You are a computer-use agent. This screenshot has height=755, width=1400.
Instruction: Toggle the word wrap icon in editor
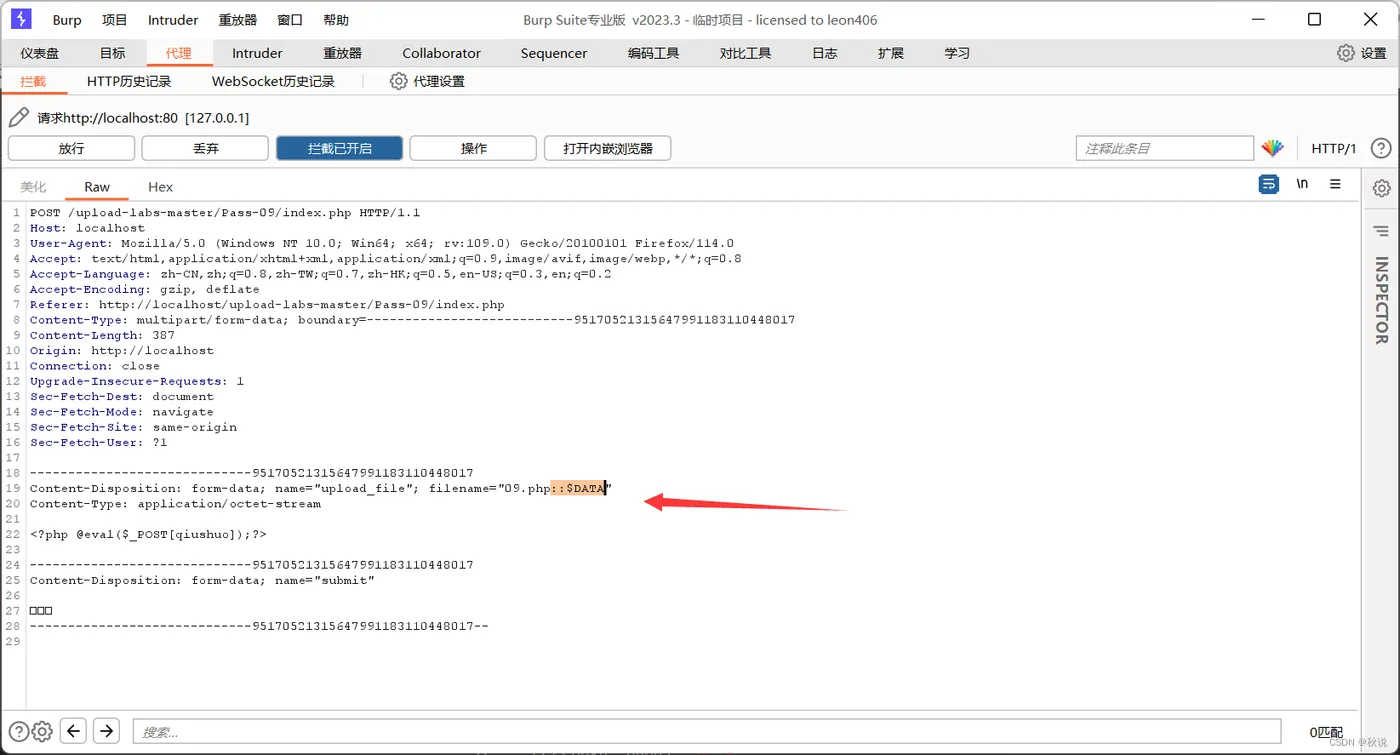(x=1268, y=184)
